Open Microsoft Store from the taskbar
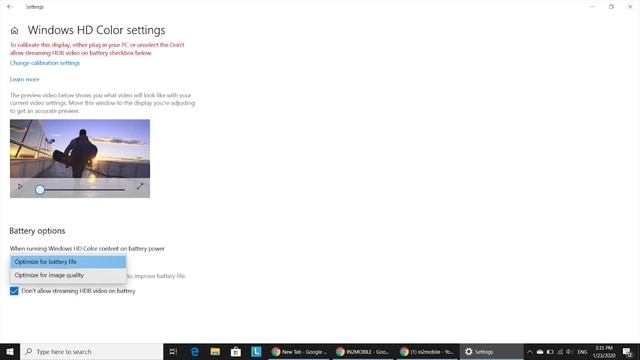The height and width of the screenshot is (360, 640). (236, 351)
